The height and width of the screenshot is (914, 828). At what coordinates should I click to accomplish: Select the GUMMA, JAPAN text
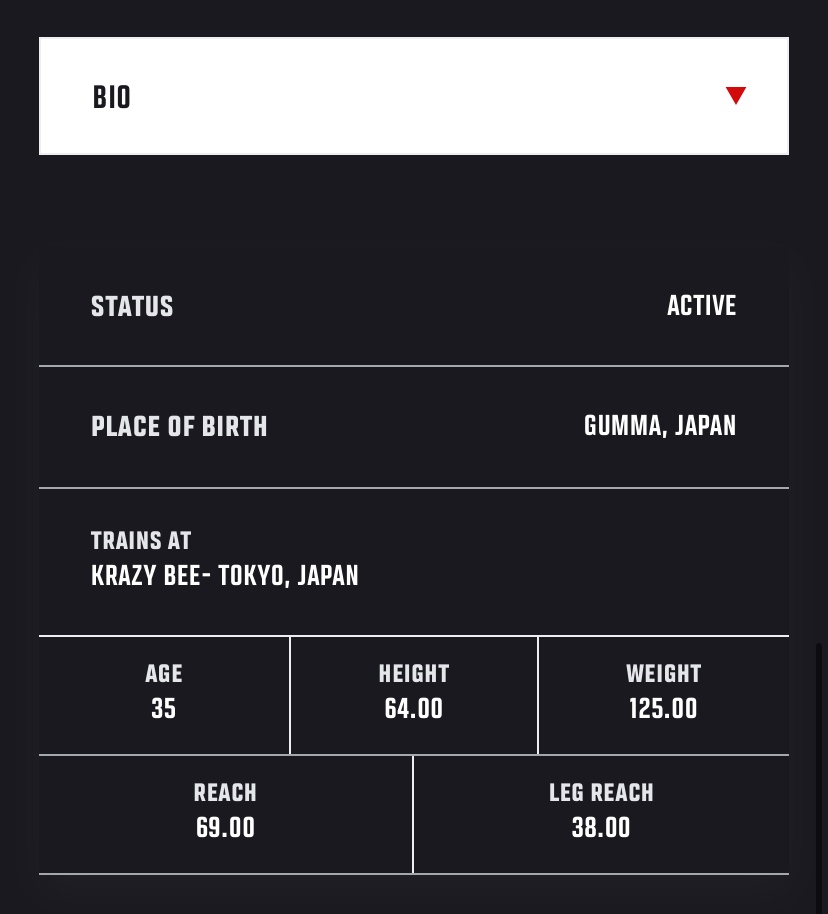(x=660, y=426)
